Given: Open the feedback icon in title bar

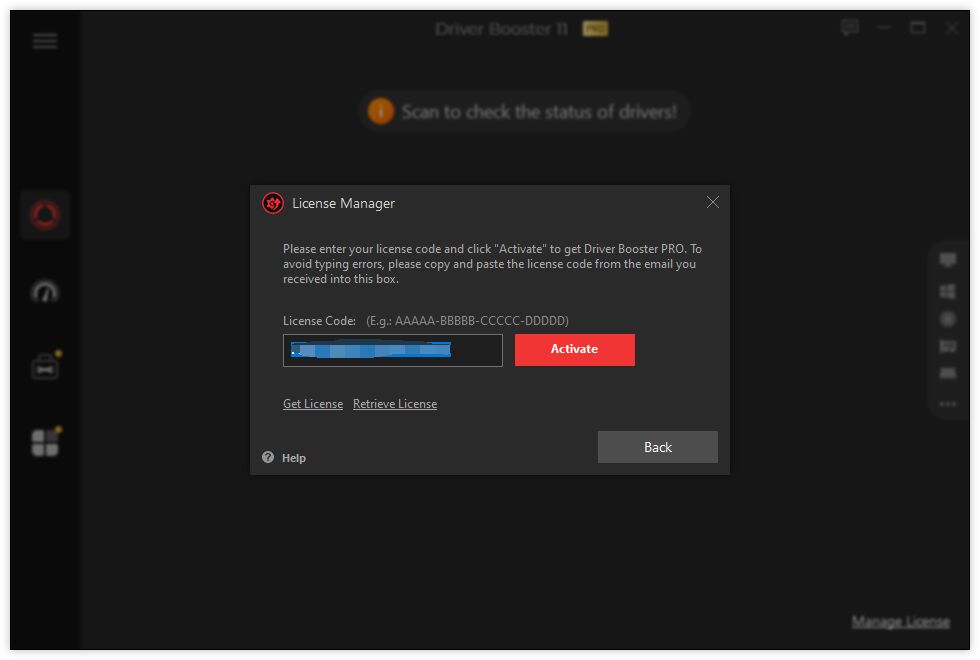Looking at the screenshot, I should (850, 28).
